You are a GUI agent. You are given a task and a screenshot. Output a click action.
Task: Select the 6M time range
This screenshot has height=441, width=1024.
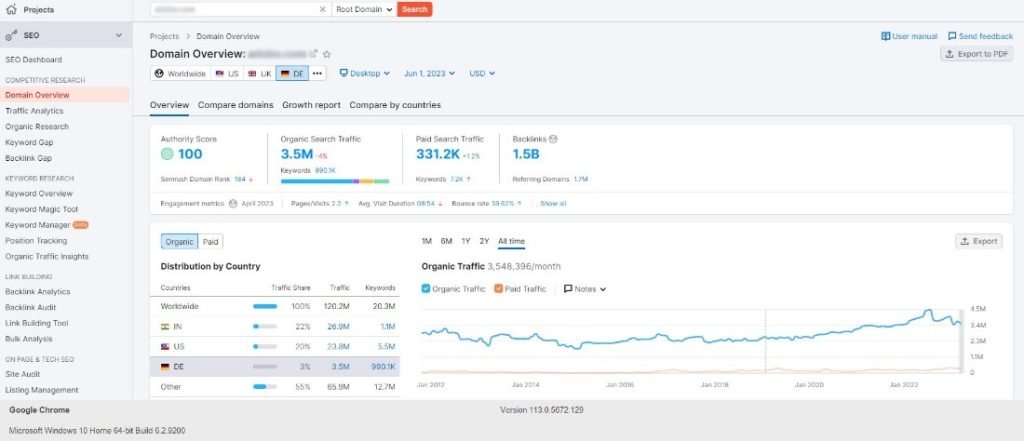coord(446,242)
